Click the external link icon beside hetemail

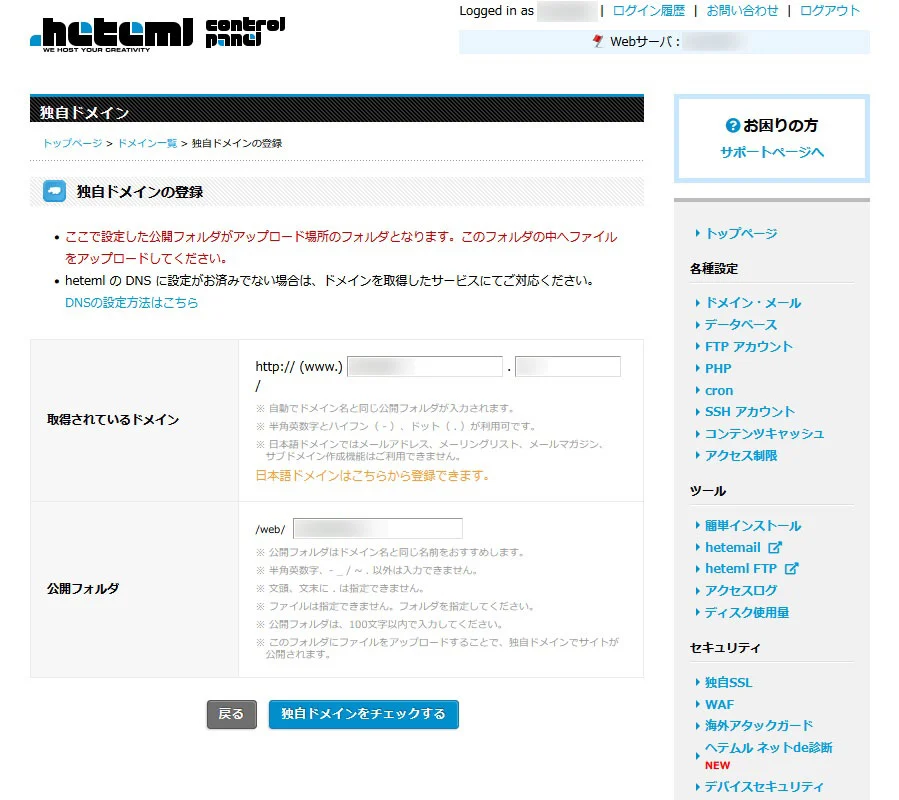coord(775,547)
